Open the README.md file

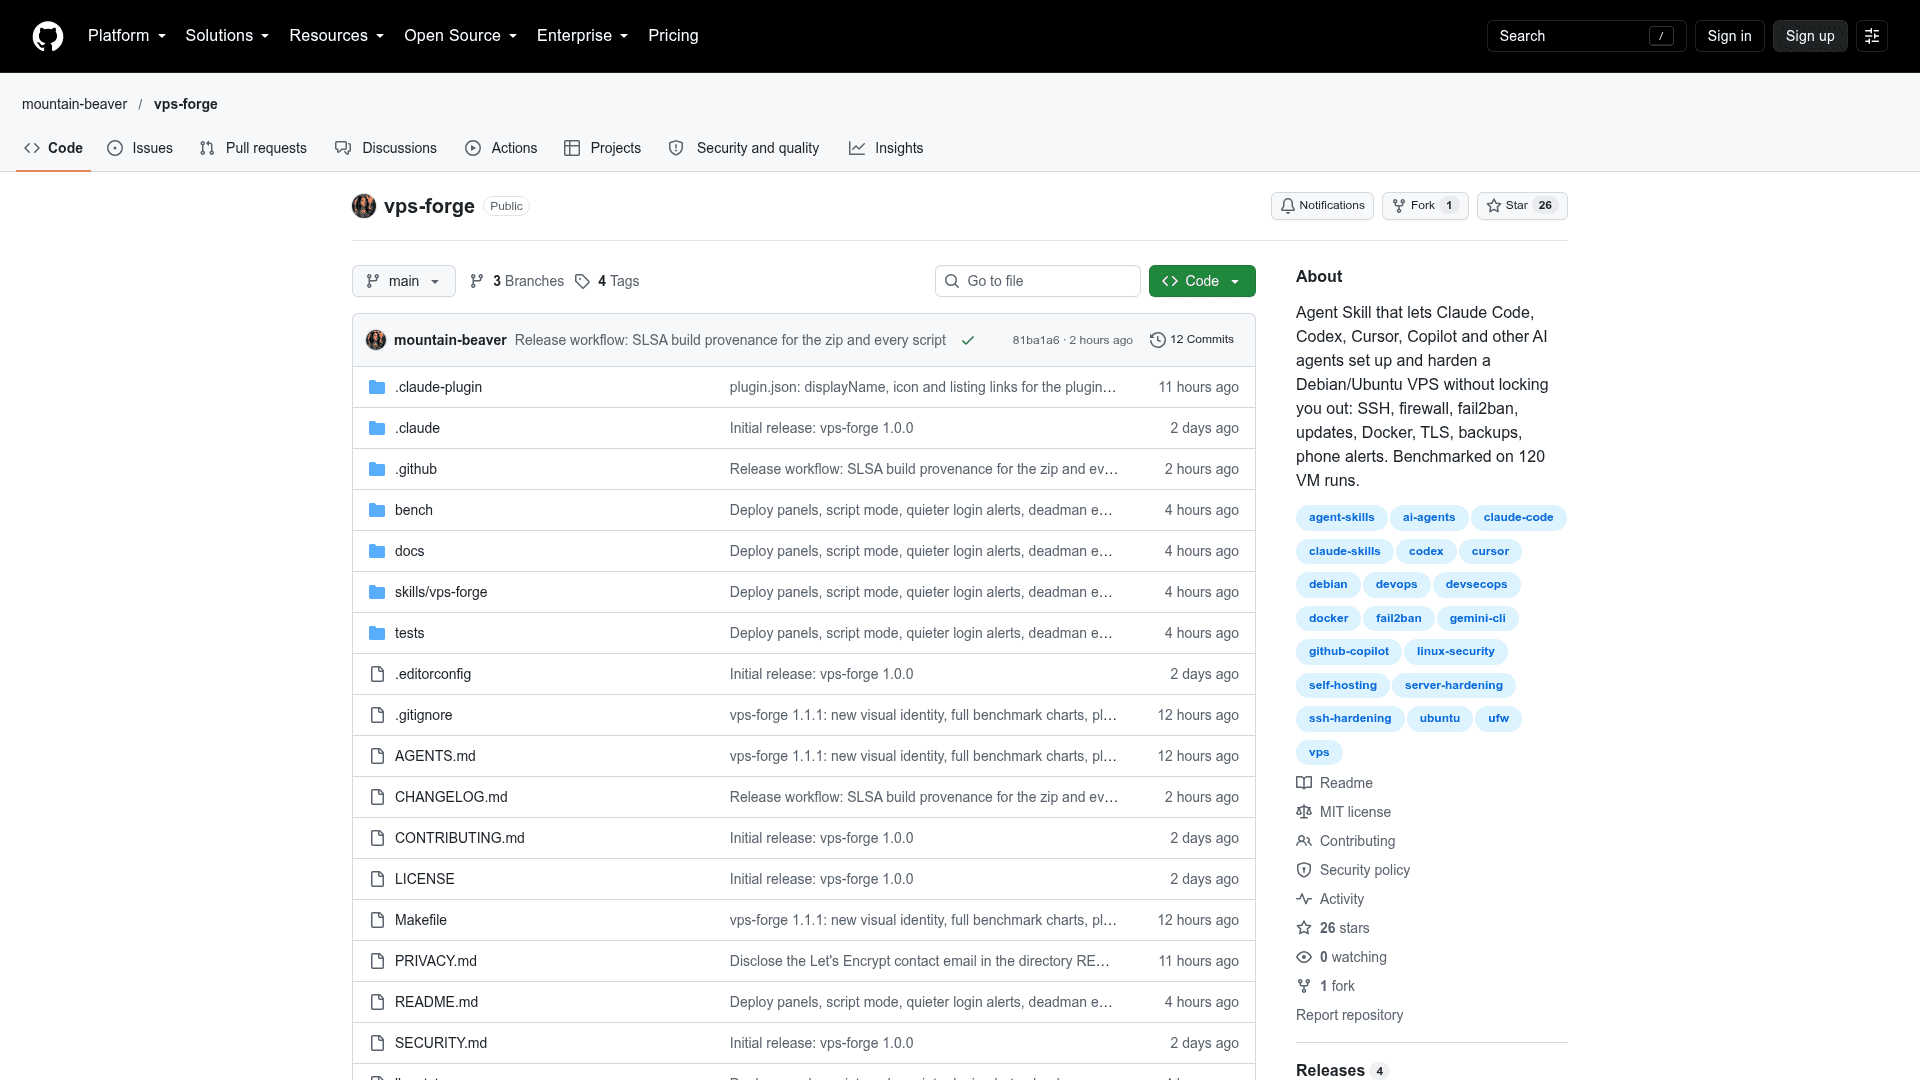pyautogui.click(x=436, y=1002)
